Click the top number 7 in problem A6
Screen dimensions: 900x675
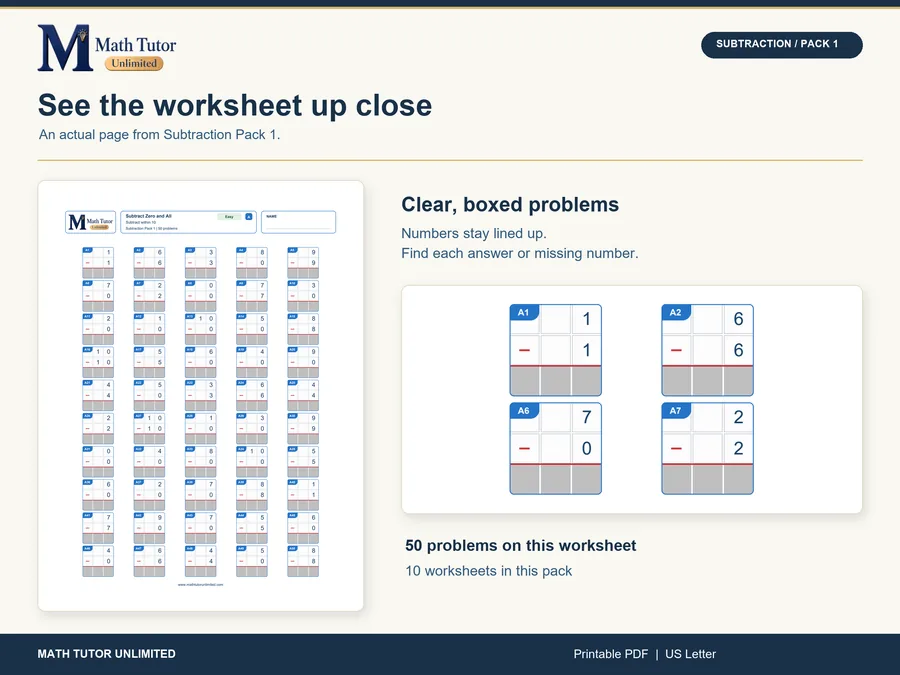coord(586,417)
